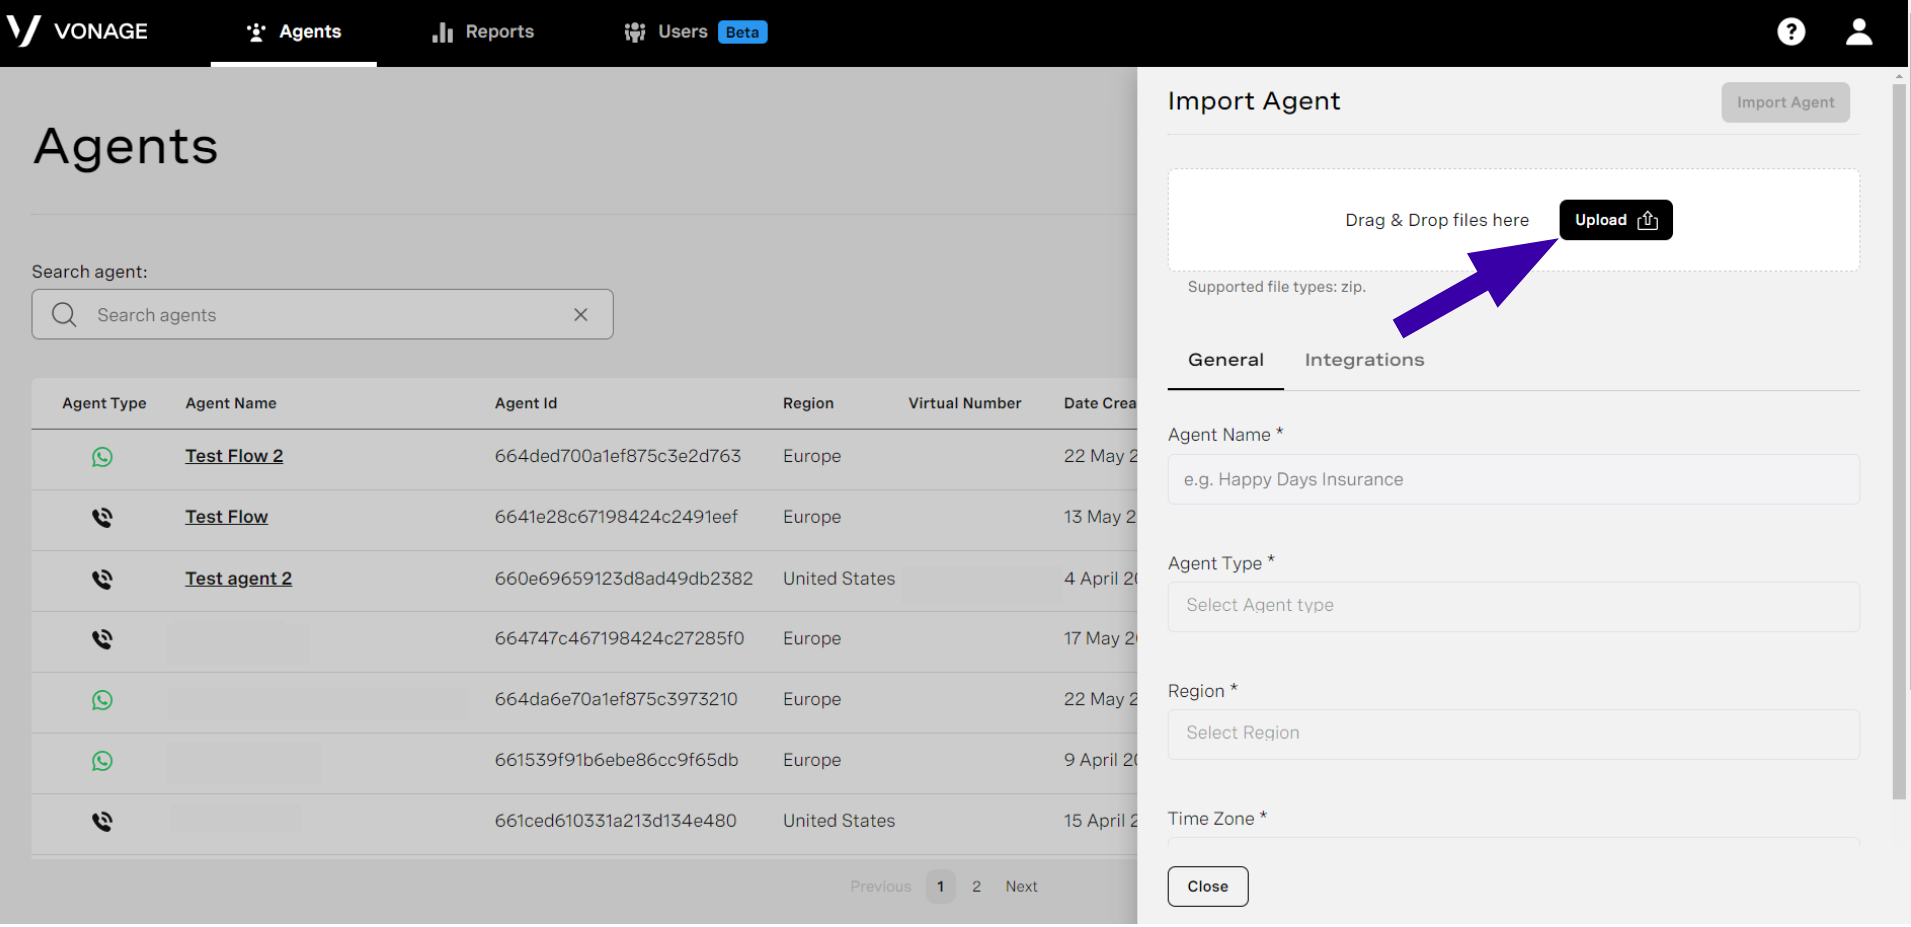Click WhatsApp icon in Test Flow 2 row
Viewport: 1911px width, 927px height.
coord(102,457)
